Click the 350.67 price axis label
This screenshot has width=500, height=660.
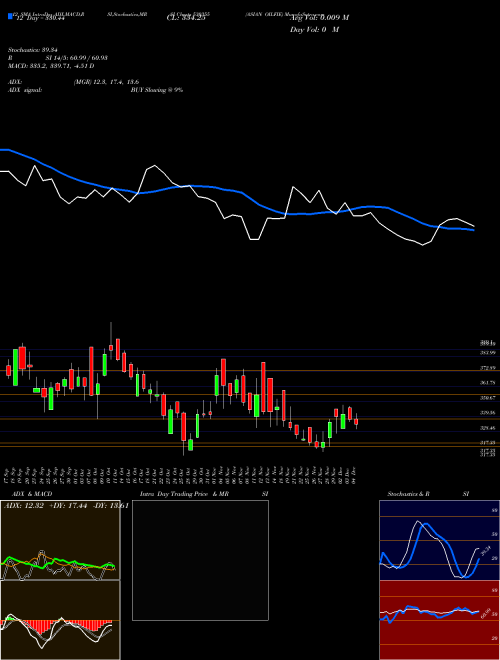point(487,397)
